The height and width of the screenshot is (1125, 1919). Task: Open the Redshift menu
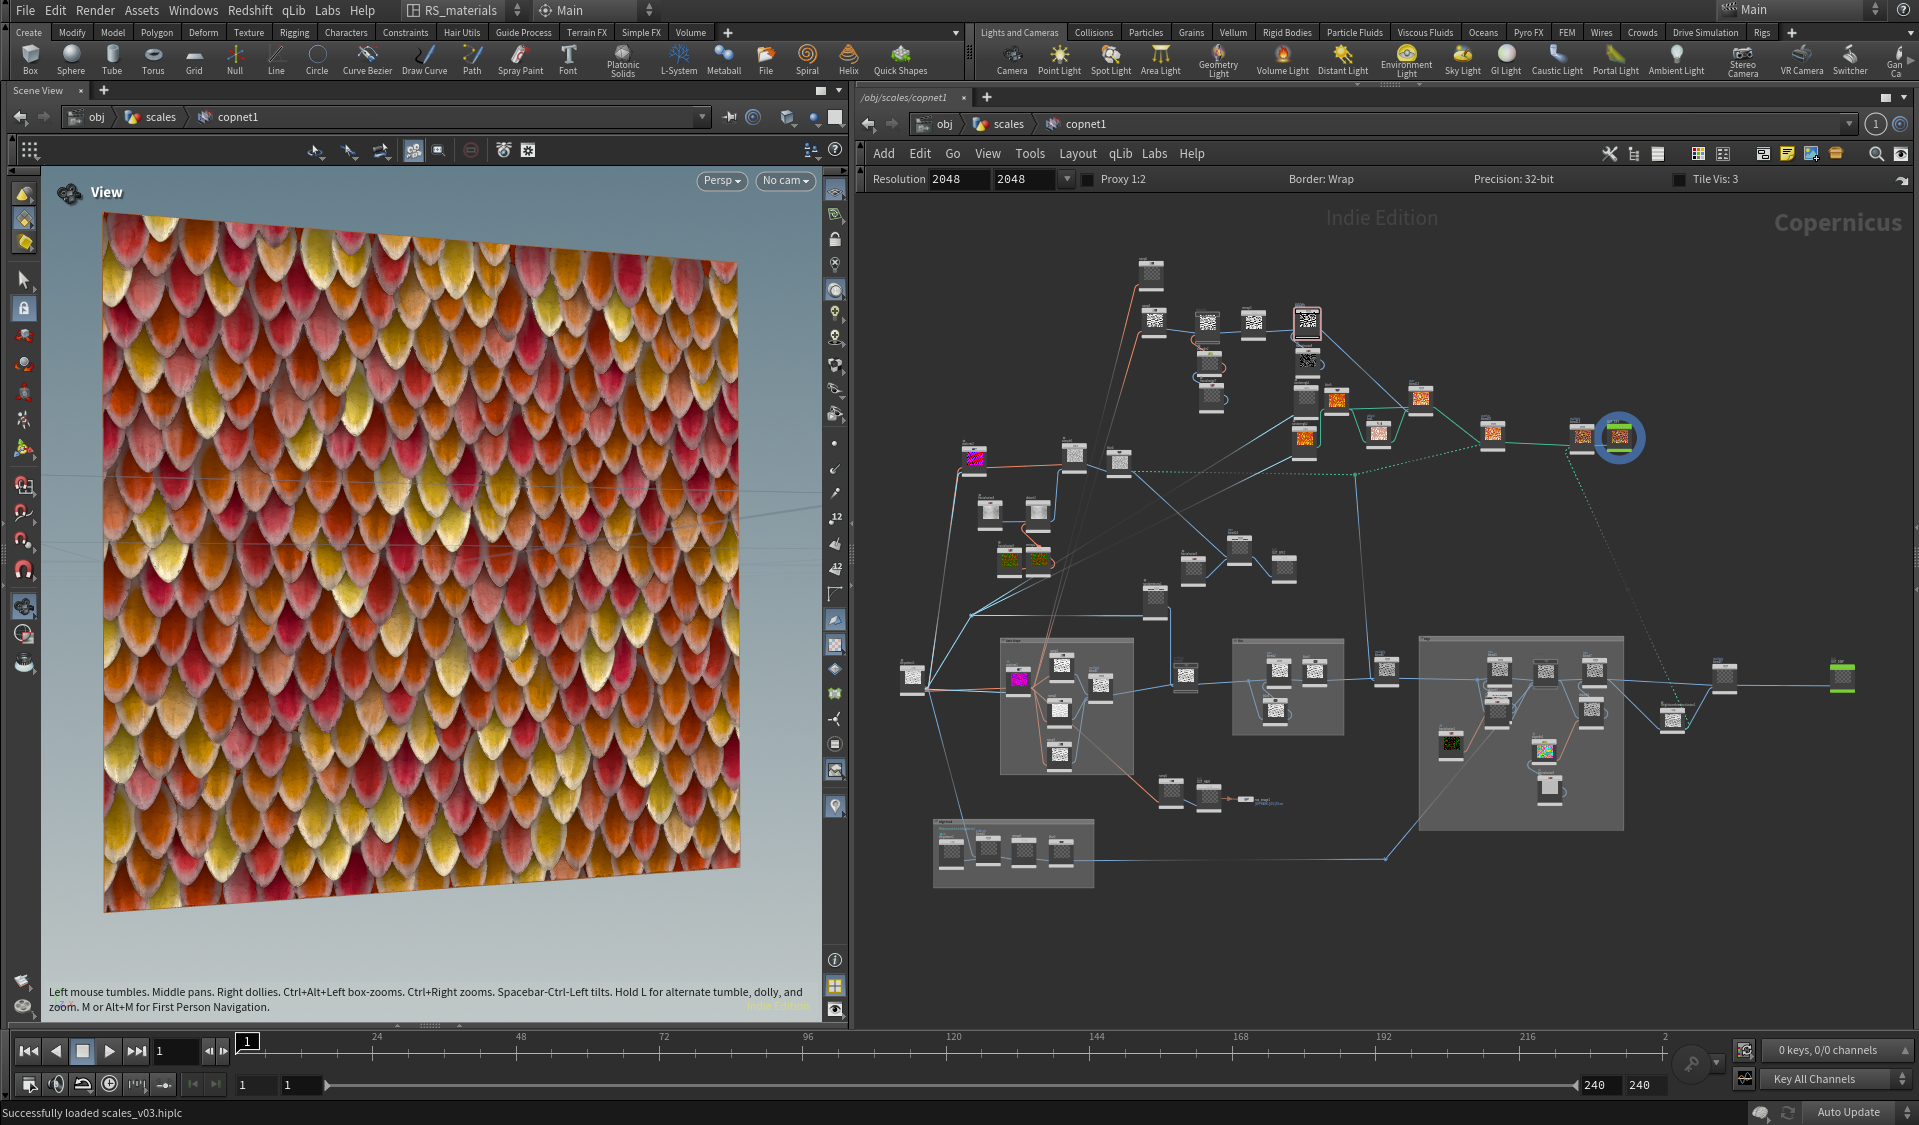250,10
